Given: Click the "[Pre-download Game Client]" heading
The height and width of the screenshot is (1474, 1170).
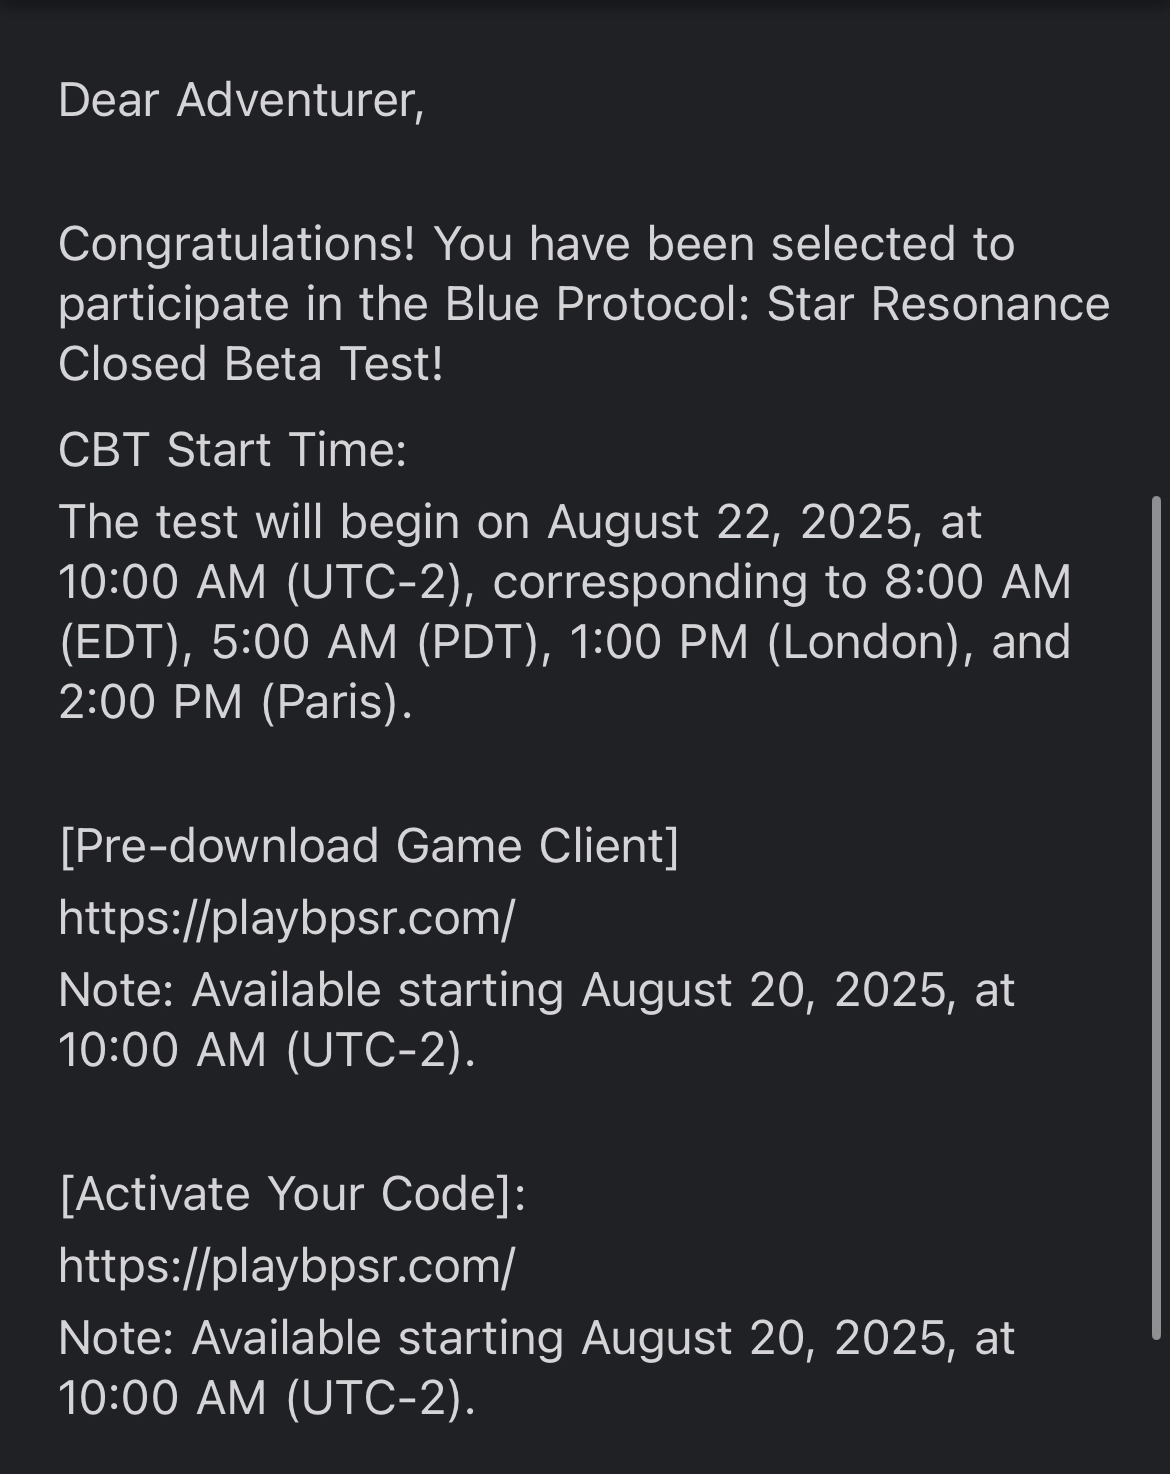Looking at the screenshot, I should coord(369,846).
